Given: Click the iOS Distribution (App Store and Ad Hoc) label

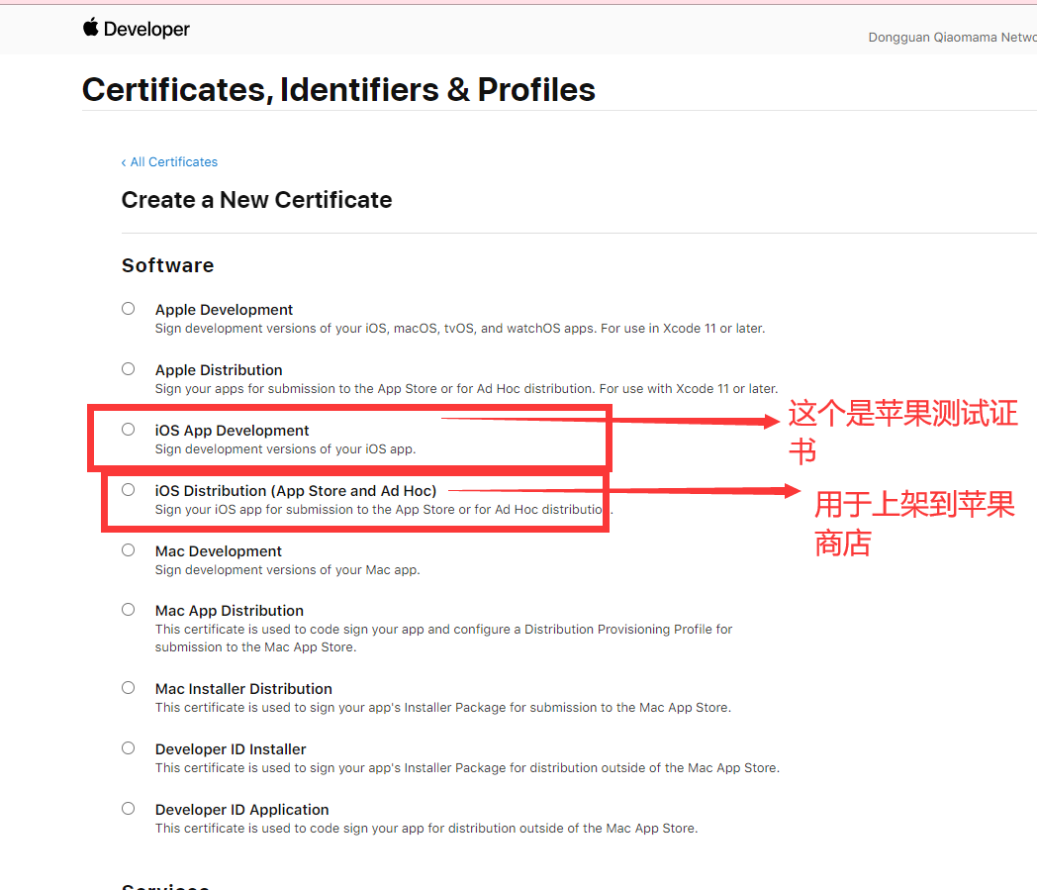Looking at the screenshot, I should pyautogui.click(x=296, y=491).
